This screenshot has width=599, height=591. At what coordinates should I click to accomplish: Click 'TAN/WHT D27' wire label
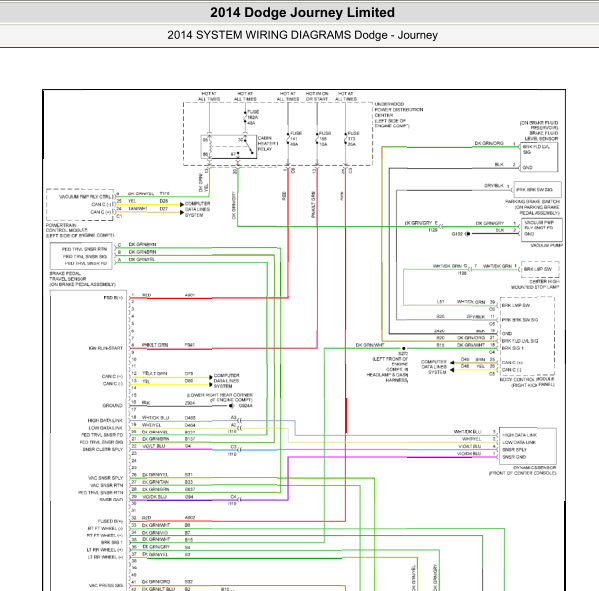[148, 209]
